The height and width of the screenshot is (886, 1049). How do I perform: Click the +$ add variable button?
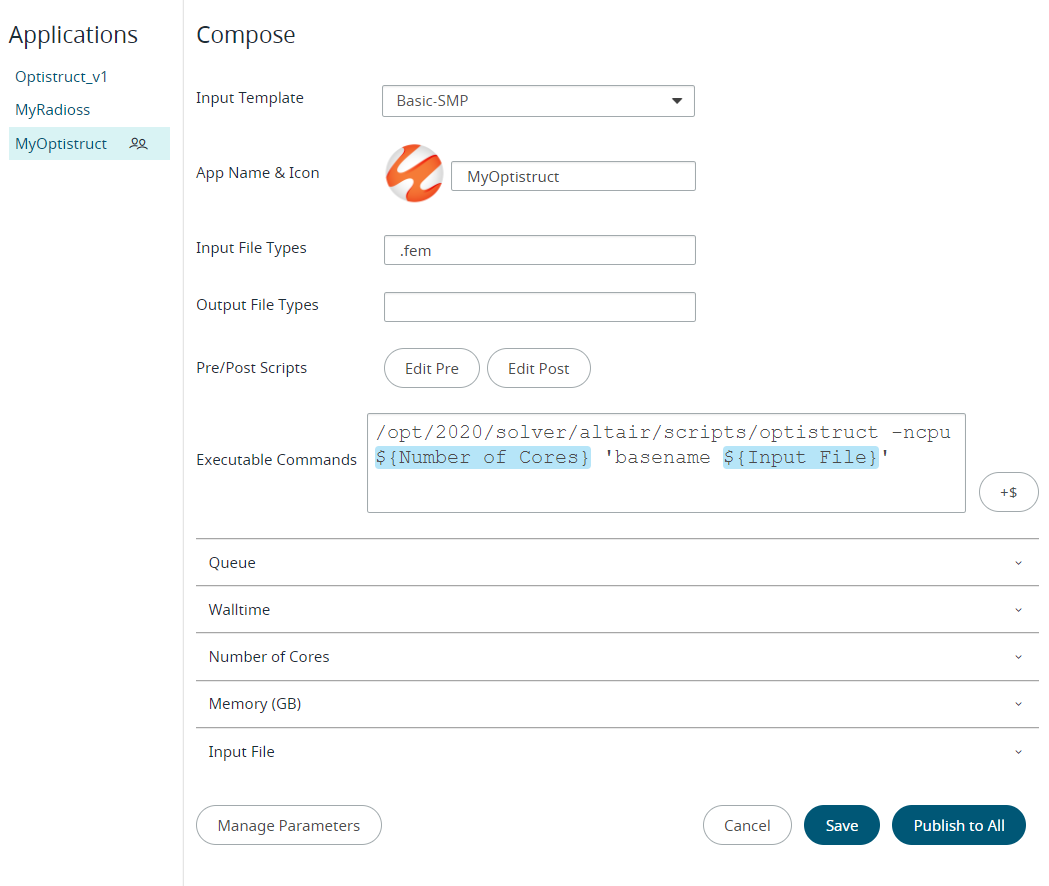point(1008,493)
